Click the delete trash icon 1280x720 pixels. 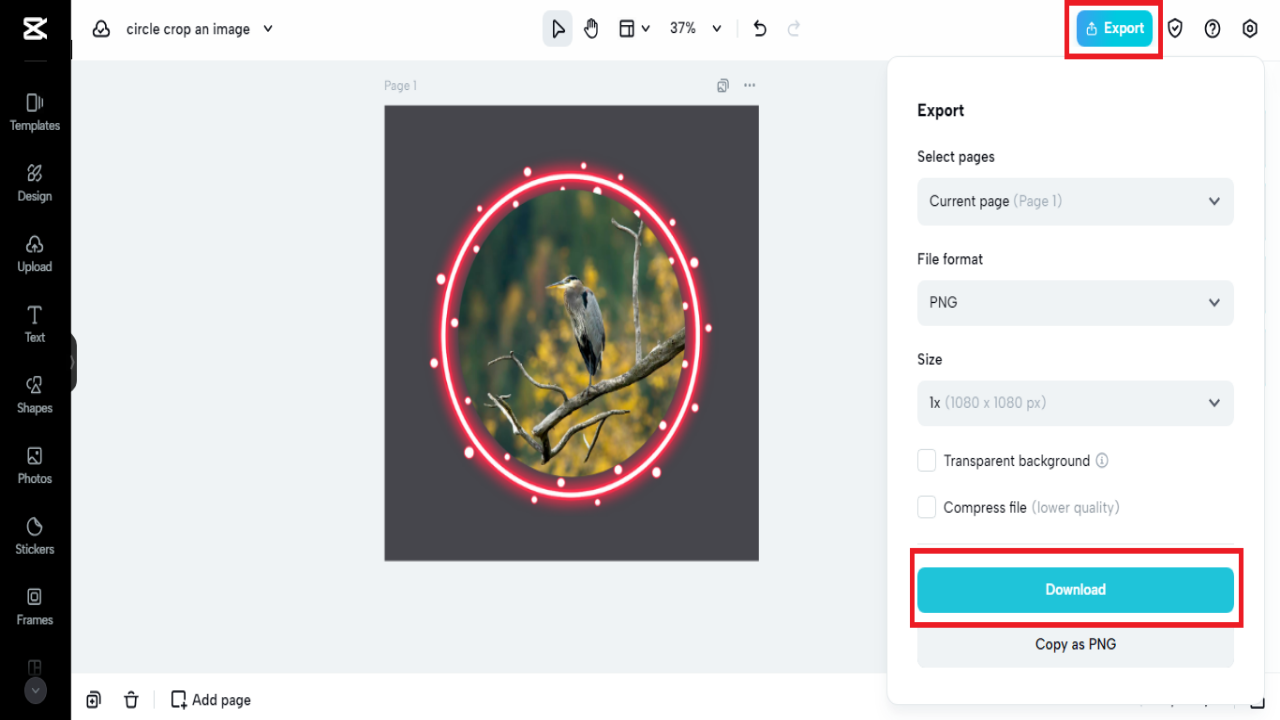131,700
